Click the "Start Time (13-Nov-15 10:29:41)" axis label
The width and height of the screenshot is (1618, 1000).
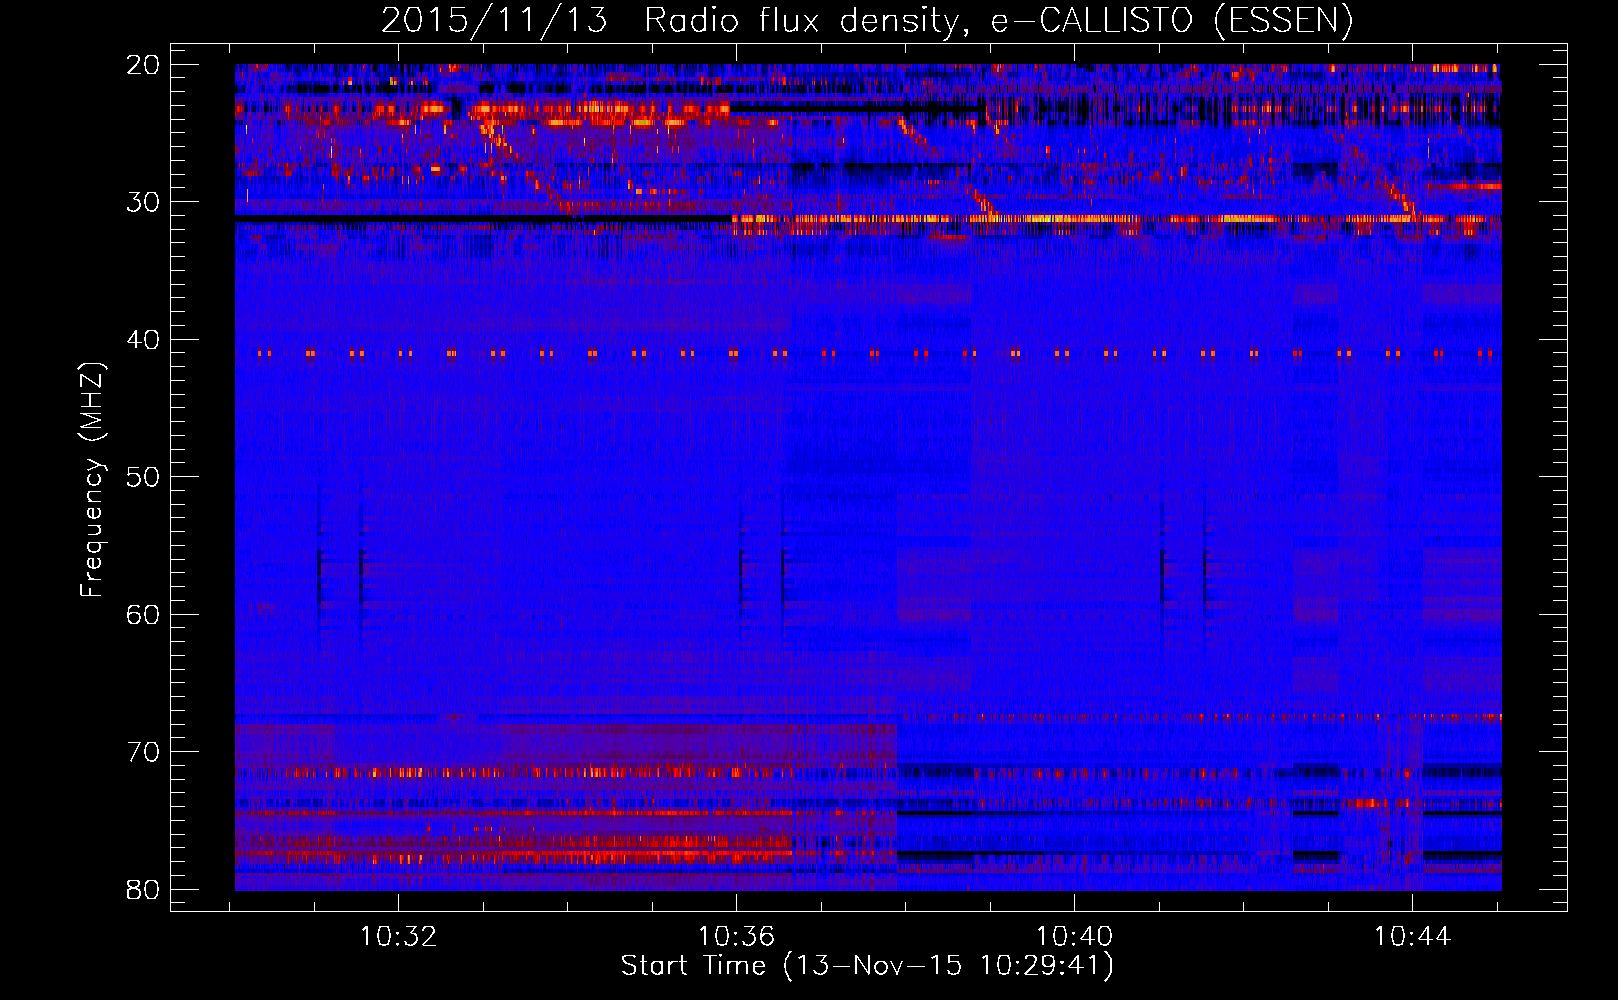[x=867, y=966]
